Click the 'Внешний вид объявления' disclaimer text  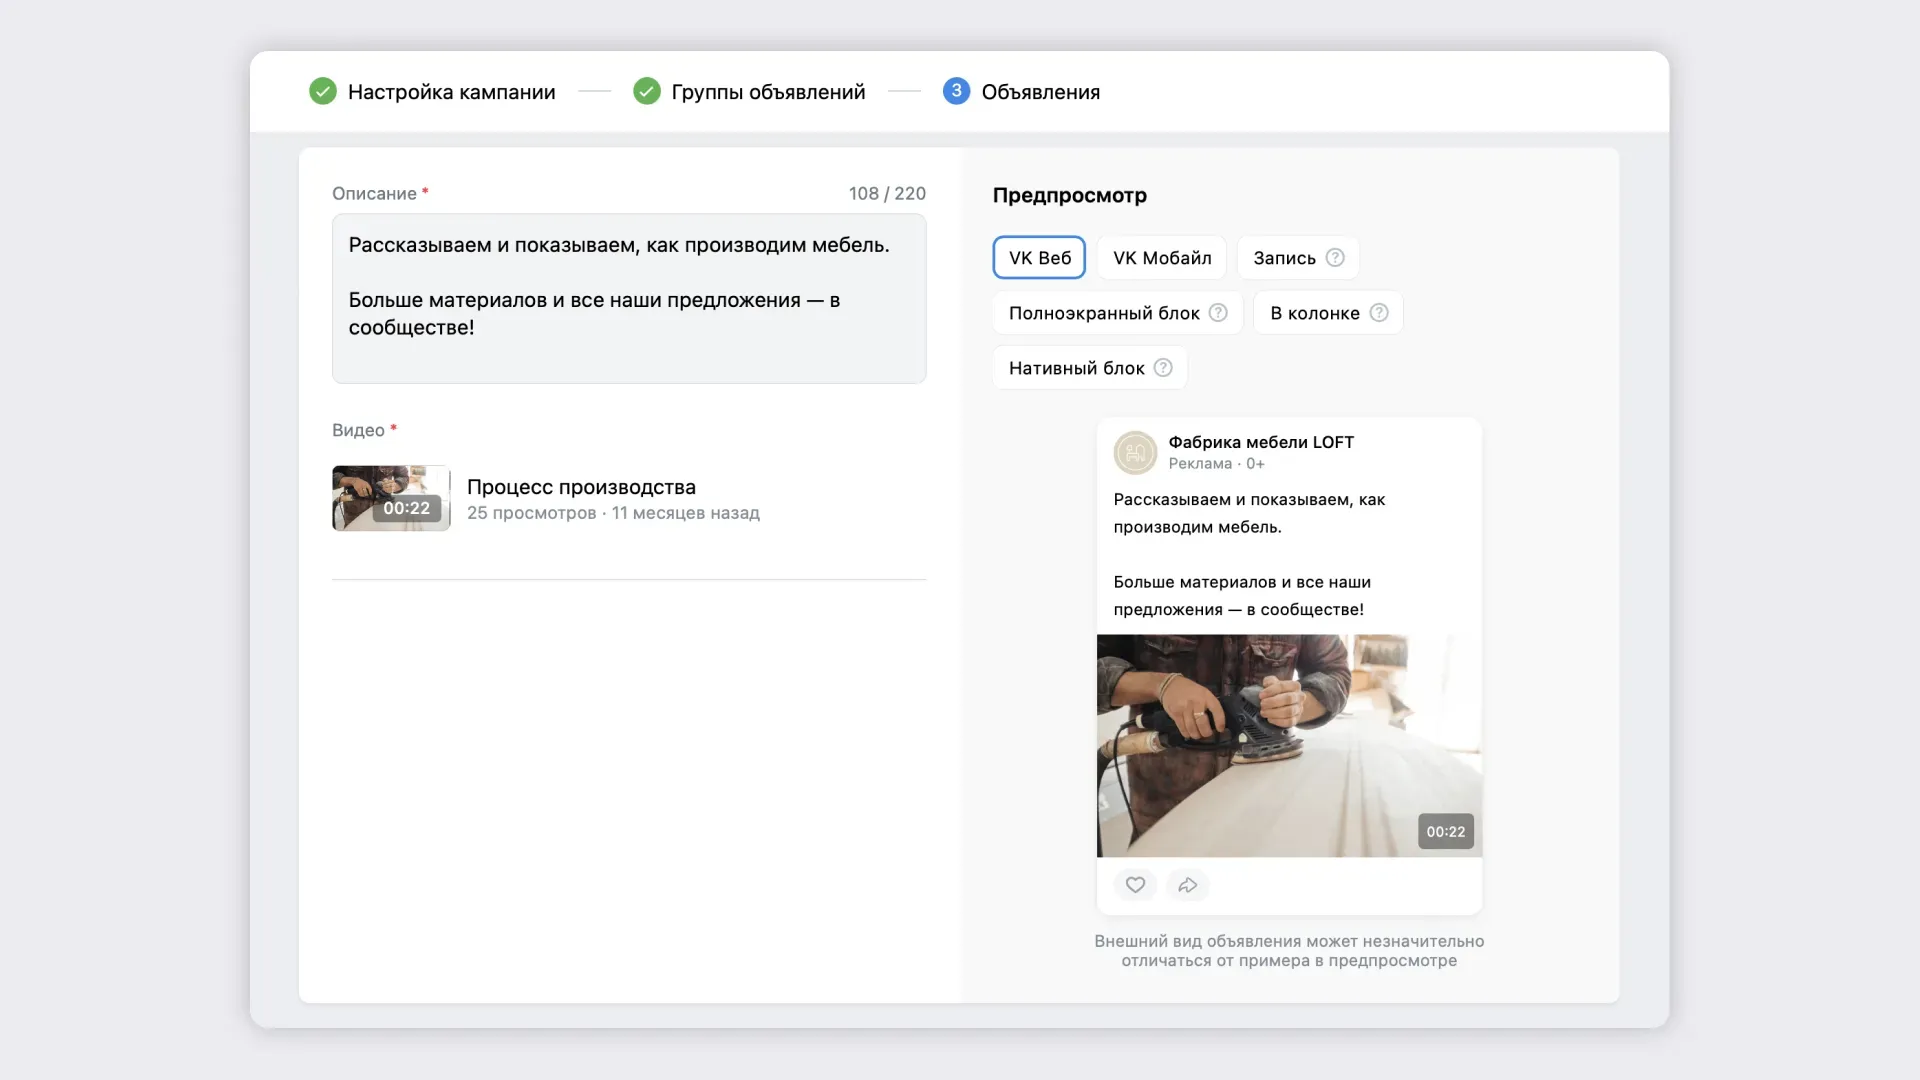click(x=1289, y=951)
